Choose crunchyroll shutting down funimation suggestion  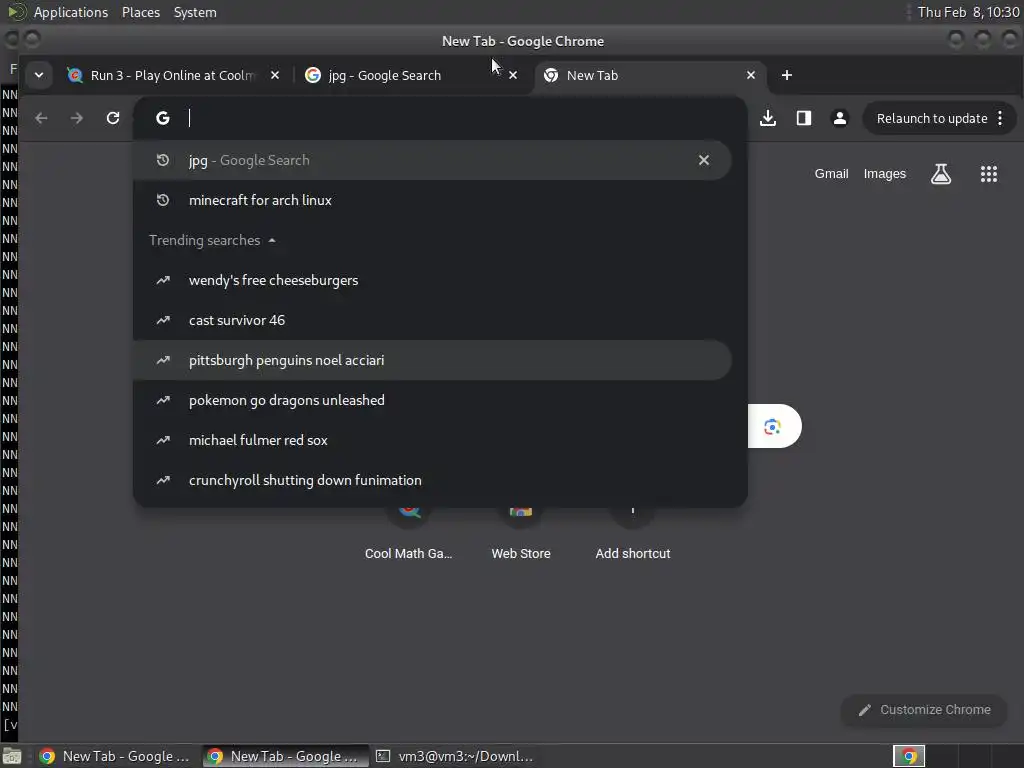pyautogui.click(x=432, y=480)
